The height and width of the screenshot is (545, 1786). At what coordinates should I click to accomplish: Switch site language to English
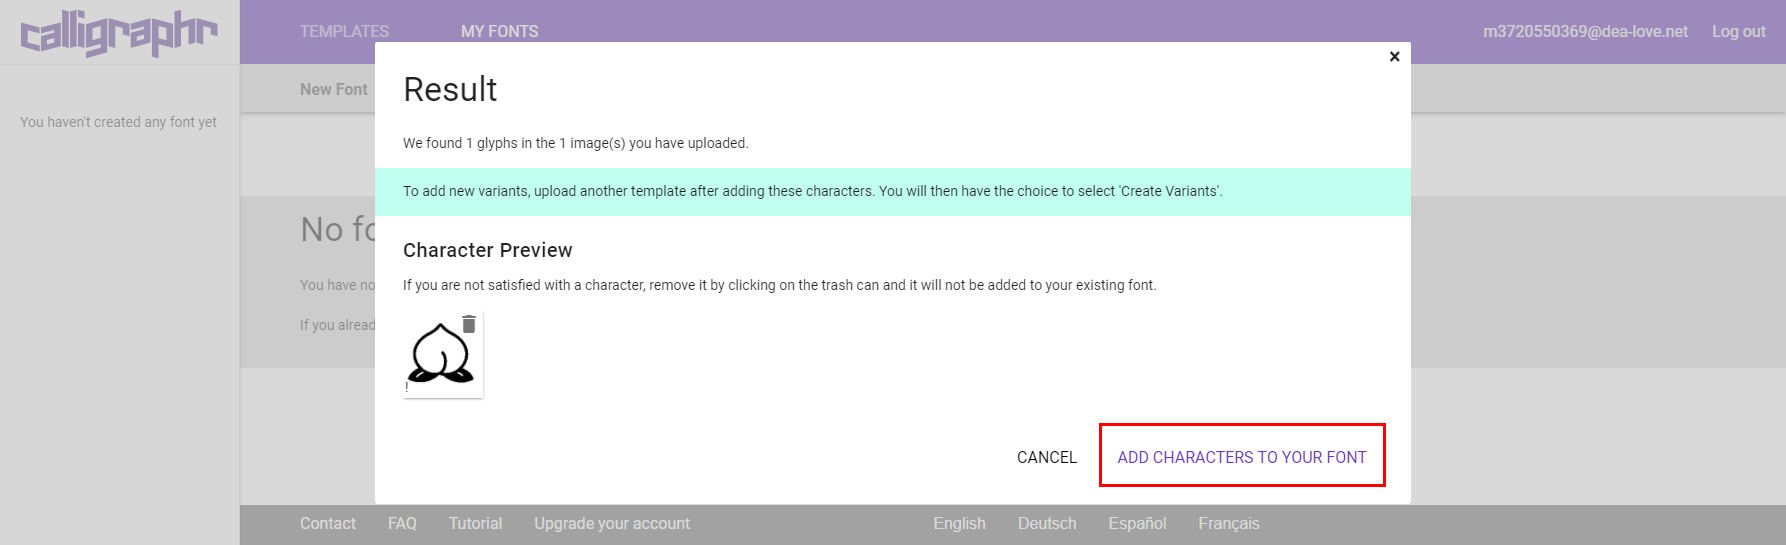point(959,523)
